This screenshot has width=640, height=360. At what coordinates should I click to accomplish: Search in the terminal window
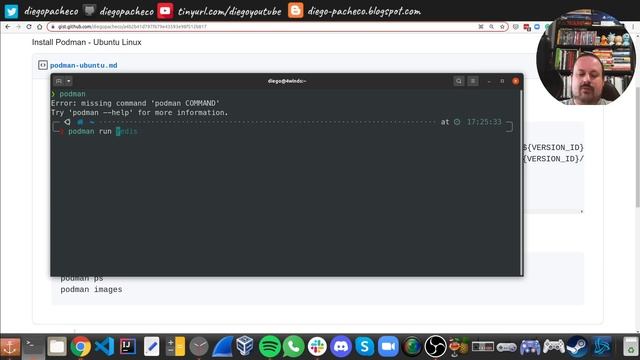point(459,81)
